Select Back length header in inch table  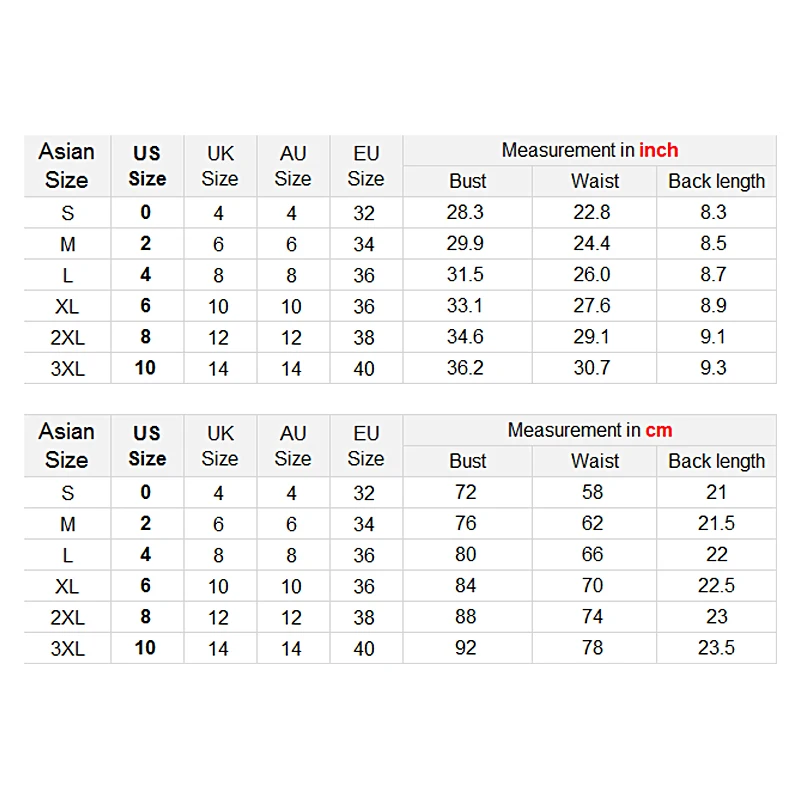click(x=716, y=181)
